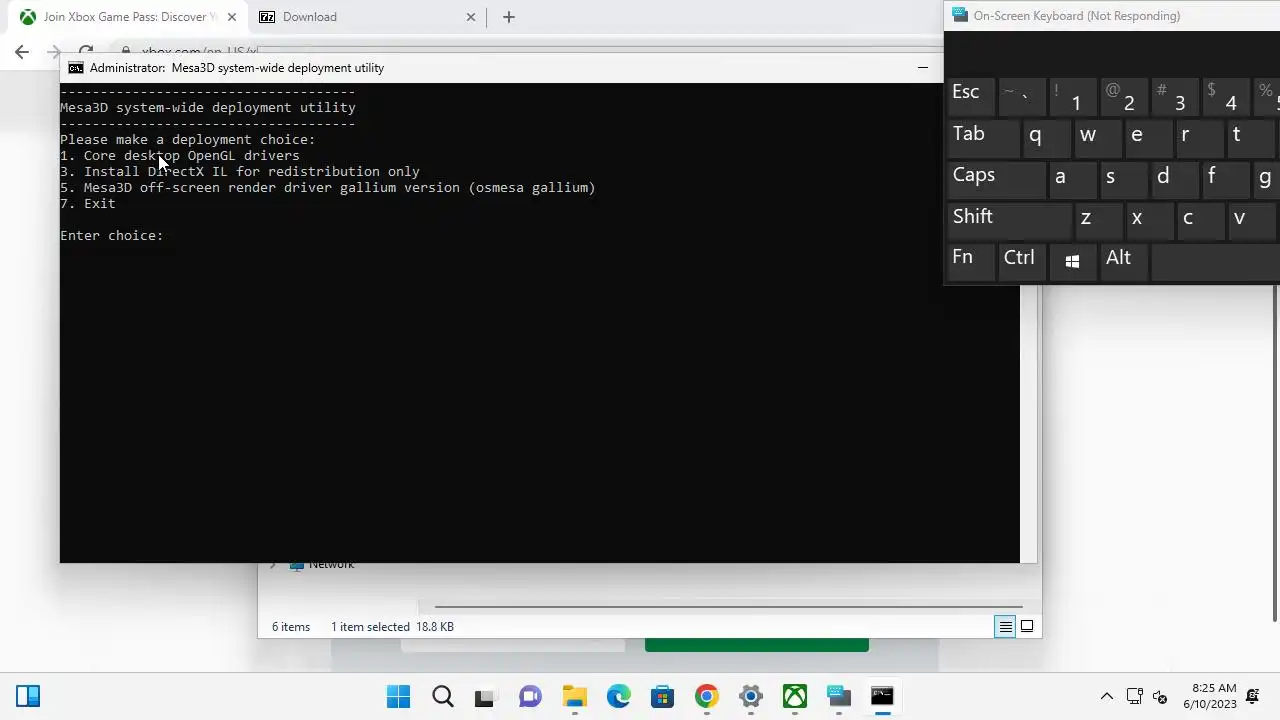Open File Explorer from taskbar
The width and height of the screenshot is (1280, 720).
pos(574,696)
